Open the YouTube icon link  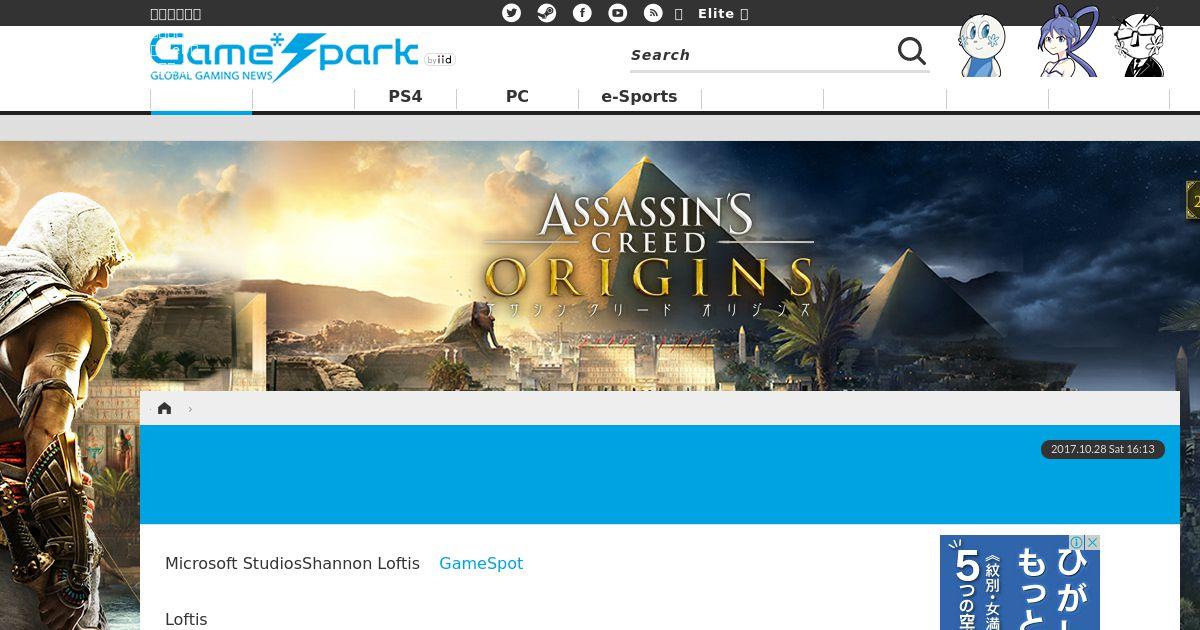coord(618,13)
